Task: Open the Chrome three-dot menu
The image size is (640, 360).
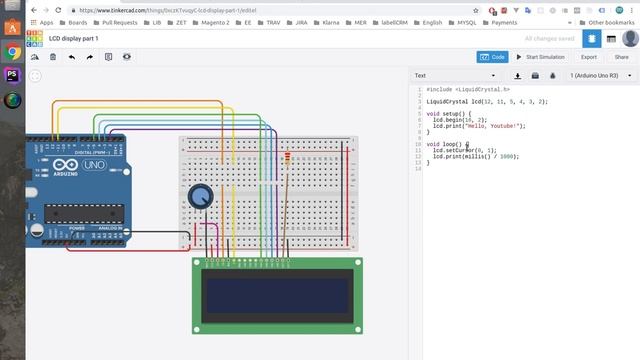Action: tap(632, 11)
